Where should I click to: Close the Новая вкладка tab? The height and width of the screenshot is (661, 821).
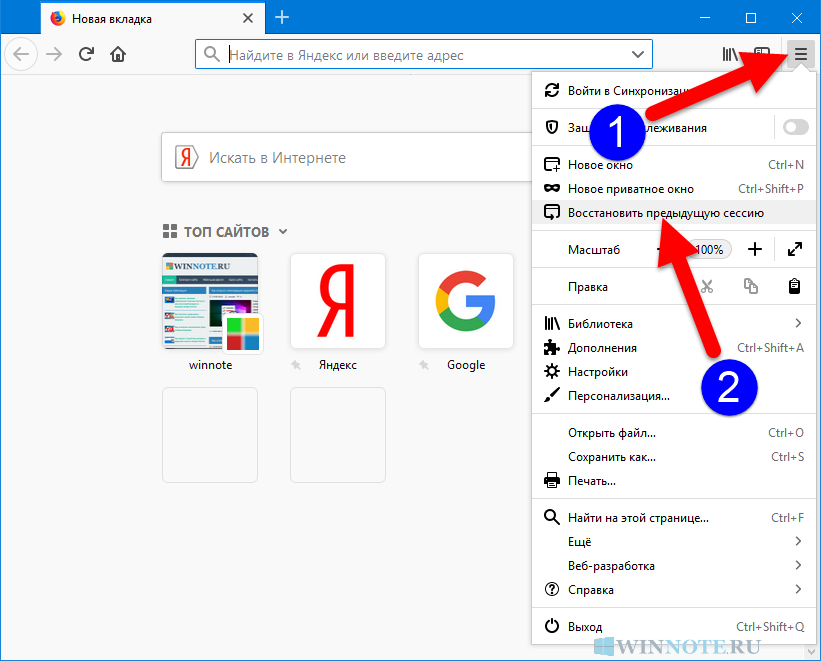[248, 18]
